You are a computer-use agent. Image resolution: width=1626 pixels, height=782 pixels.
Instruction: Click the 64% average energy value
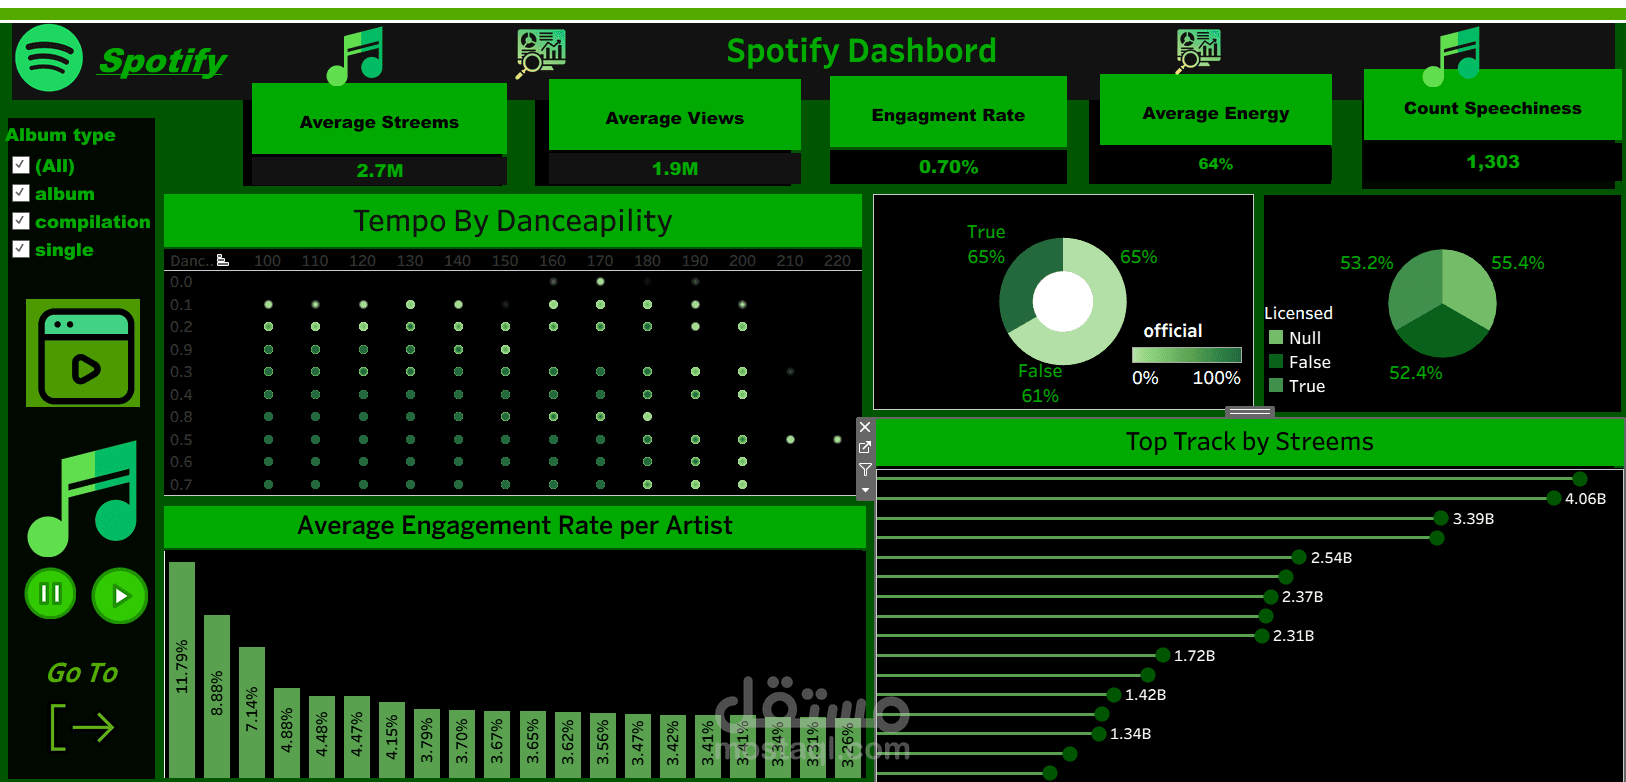1216,164
